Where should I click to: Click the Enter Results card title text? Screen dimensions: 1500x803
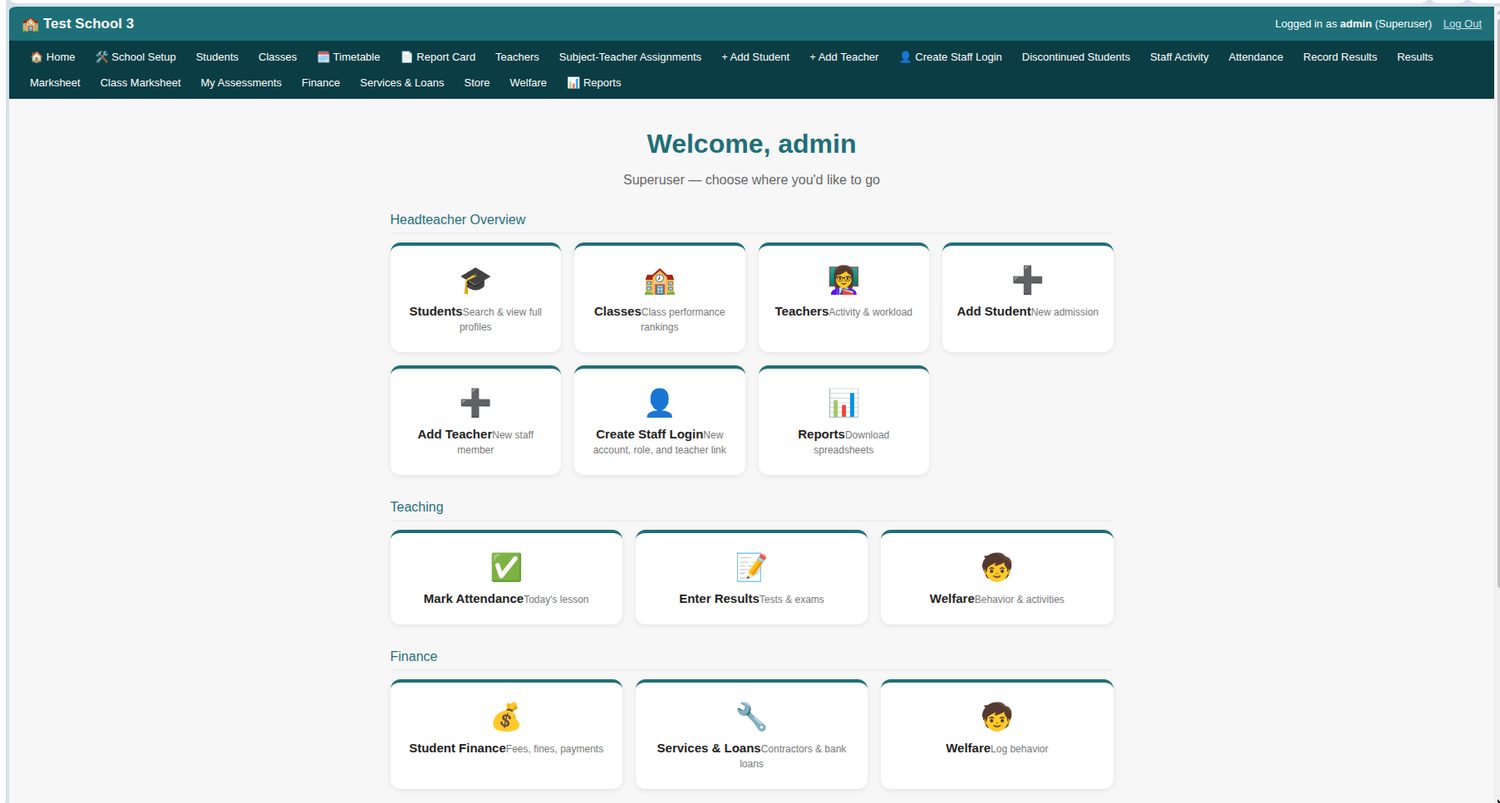click(719, 598)
